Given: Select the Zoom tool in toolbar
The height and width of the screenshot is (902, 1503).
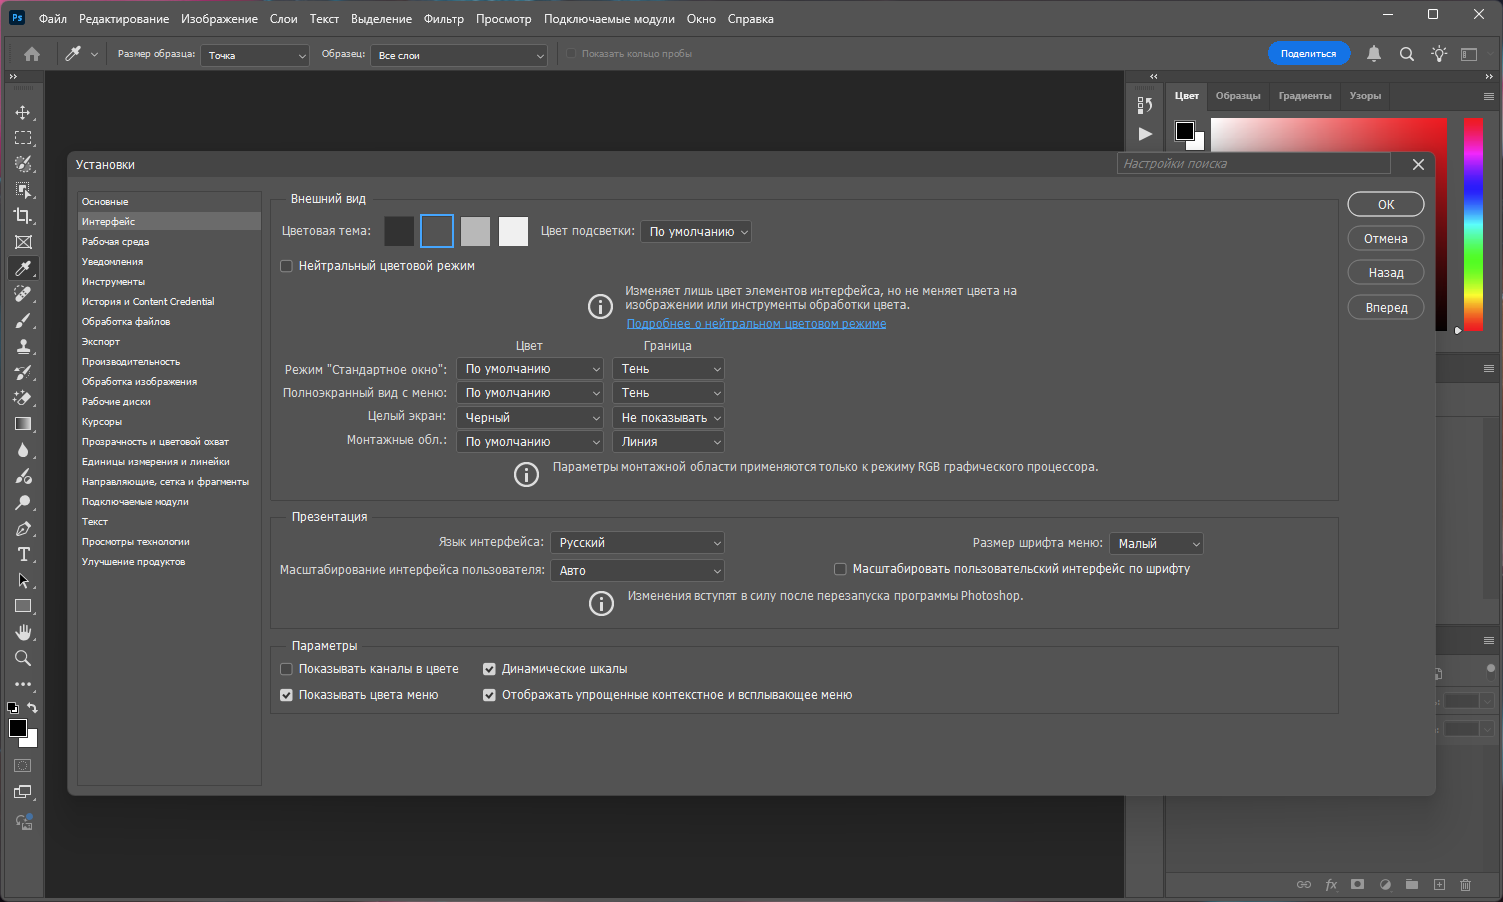Looking at the screenshot, I should [23, 658].
